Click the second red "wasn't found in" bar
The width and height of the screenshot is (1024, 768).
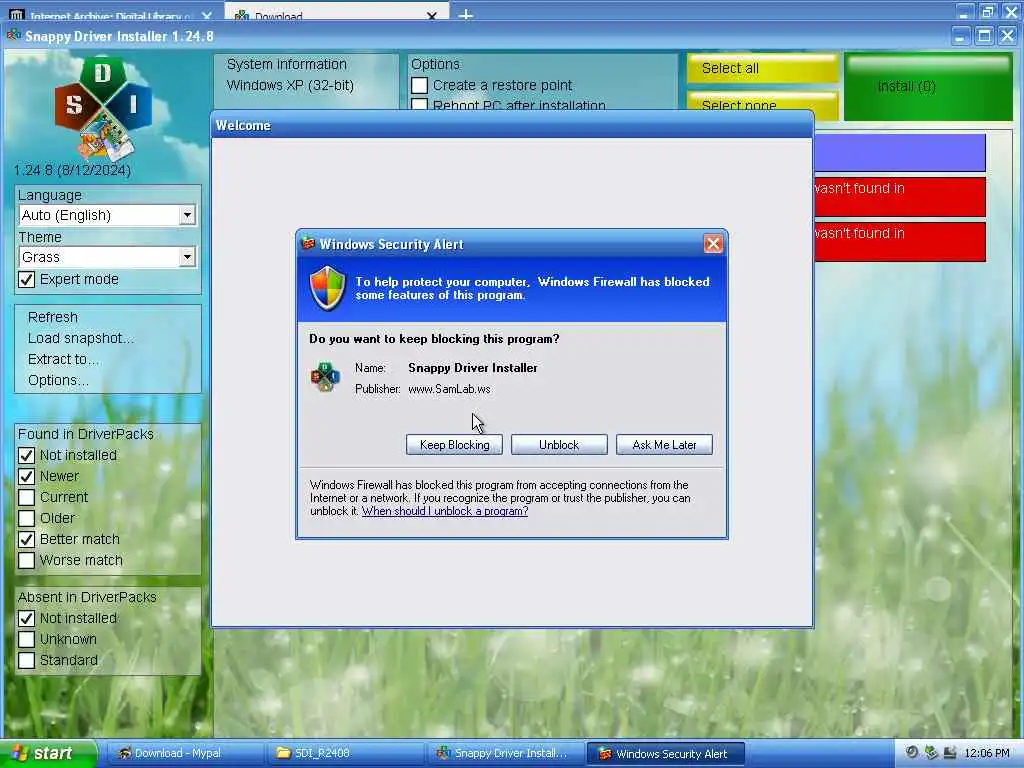(900, 242)
